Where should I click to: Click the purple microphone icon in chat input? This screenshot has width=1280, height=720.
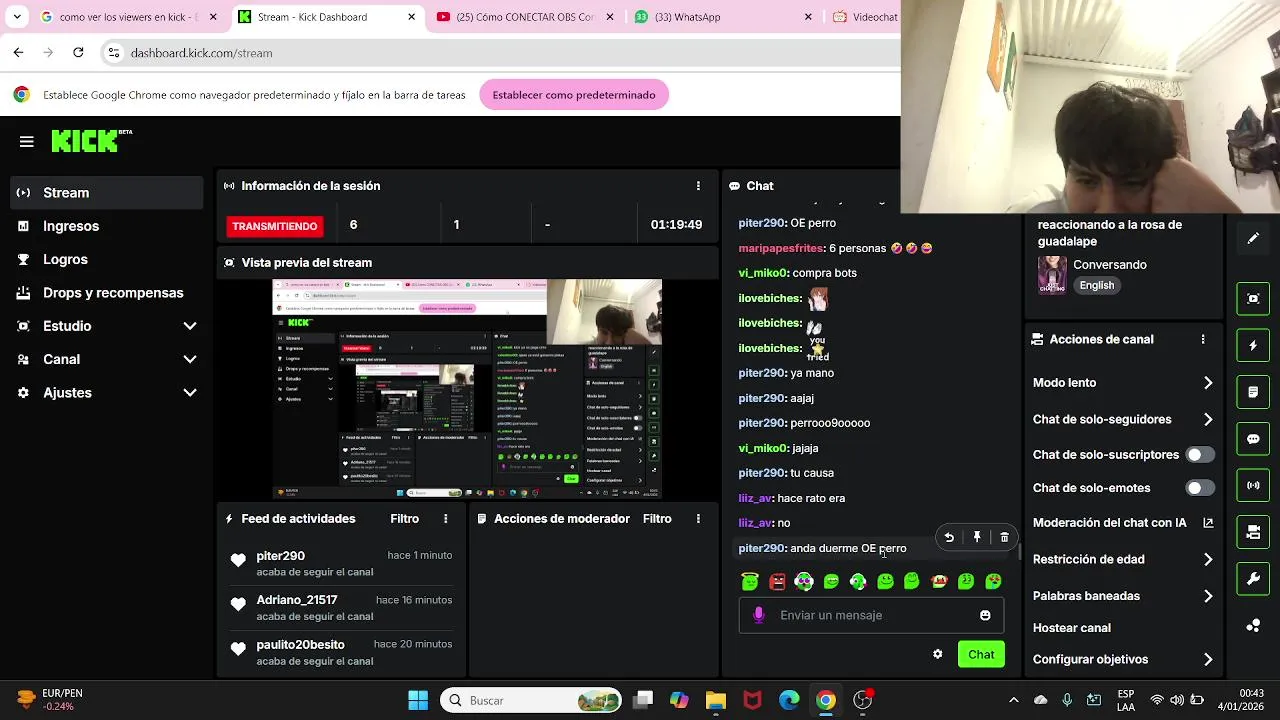(x=759, y=615)
